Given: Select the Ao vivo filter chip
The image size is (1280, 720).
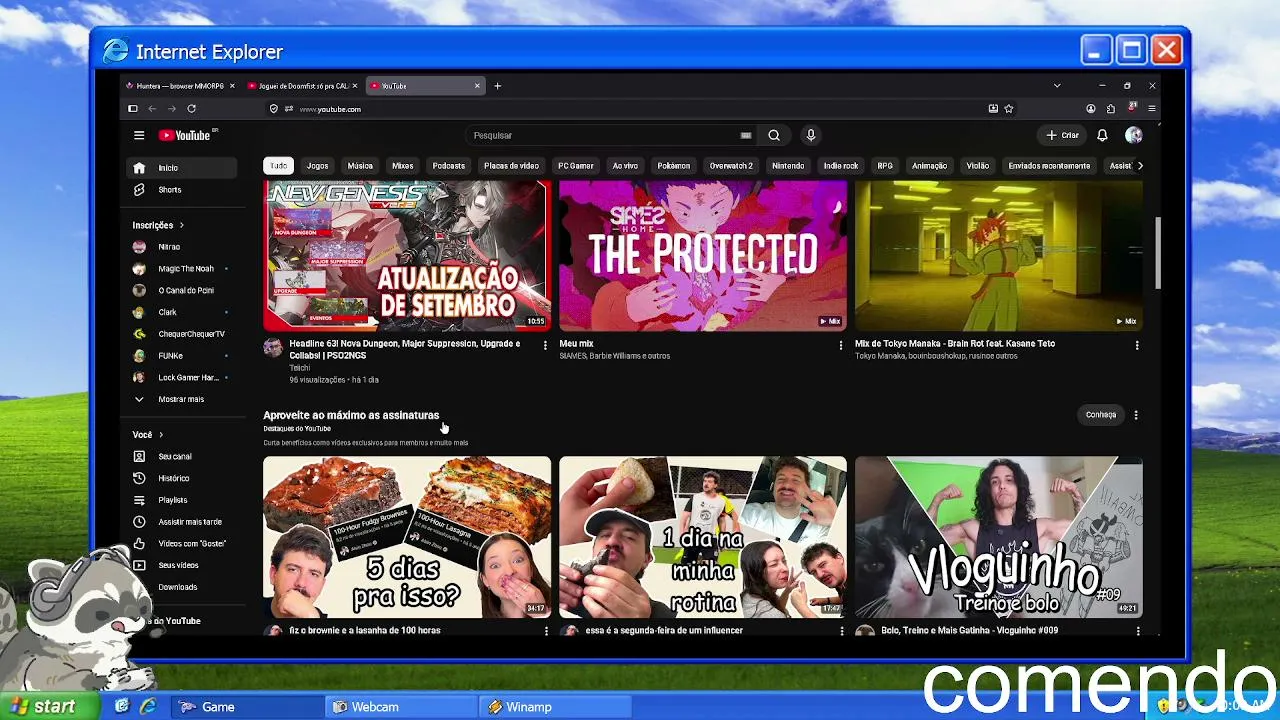Looking at the screenshot, I should [625, 166].
